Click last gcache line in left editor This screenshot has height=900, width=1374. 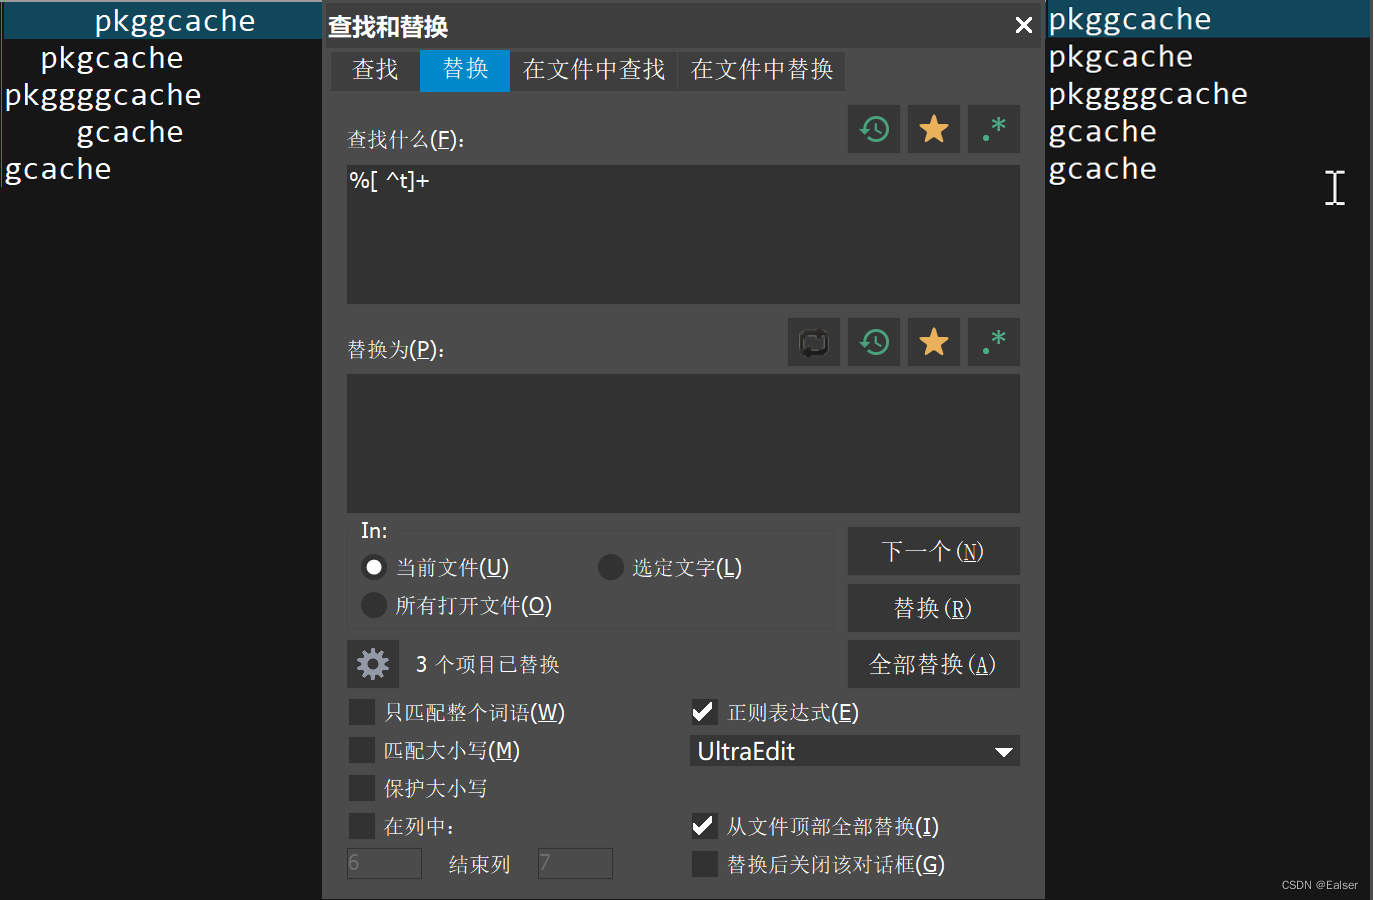[58, 169]
